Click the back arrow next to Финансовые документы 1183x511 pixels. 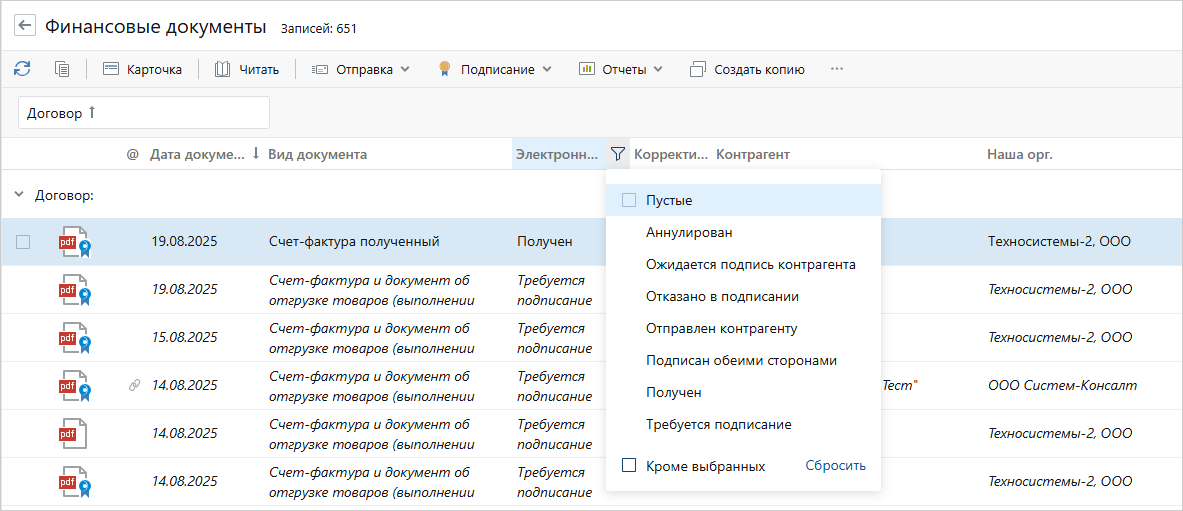pos(25,26)
